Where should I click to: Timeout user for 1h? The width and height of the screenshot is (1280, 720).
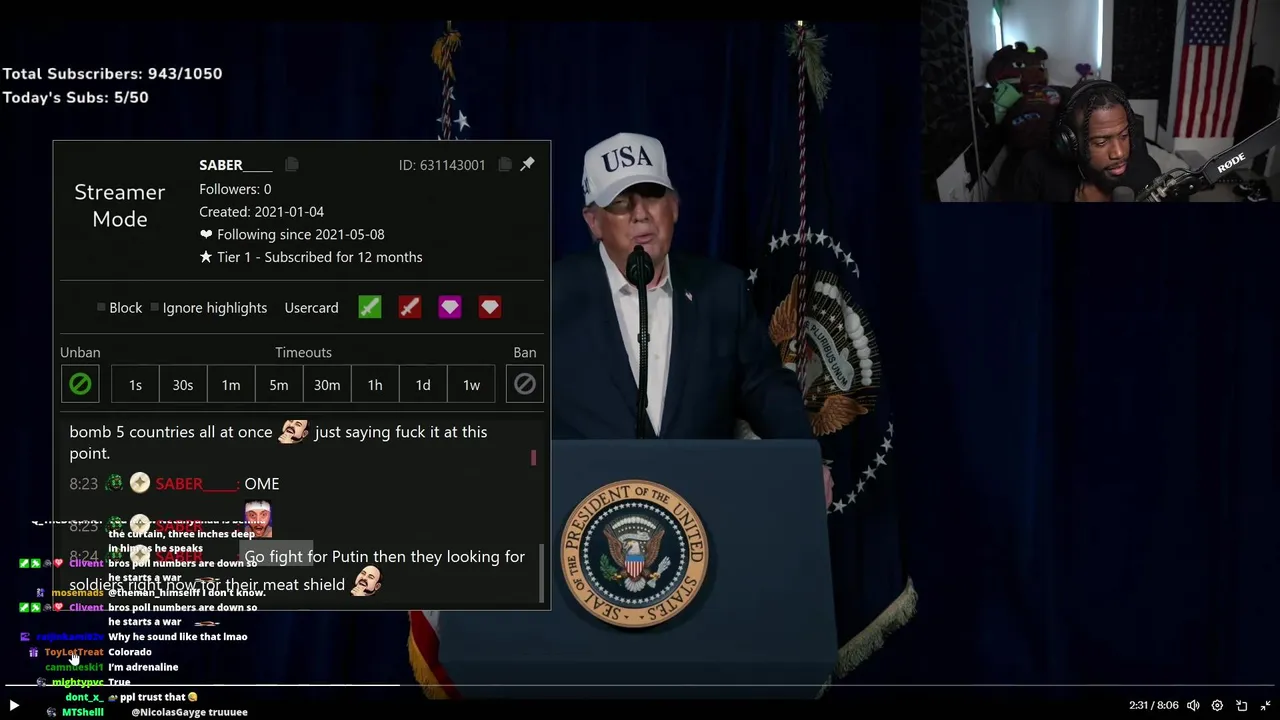[375, 384]
